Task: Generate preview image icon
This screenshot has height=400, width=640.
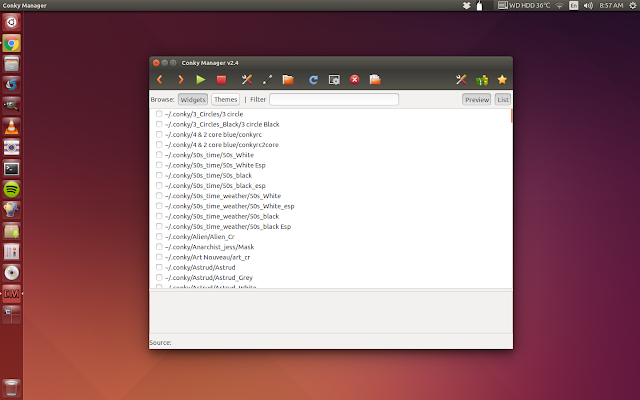Action: [x=334, y=80]
